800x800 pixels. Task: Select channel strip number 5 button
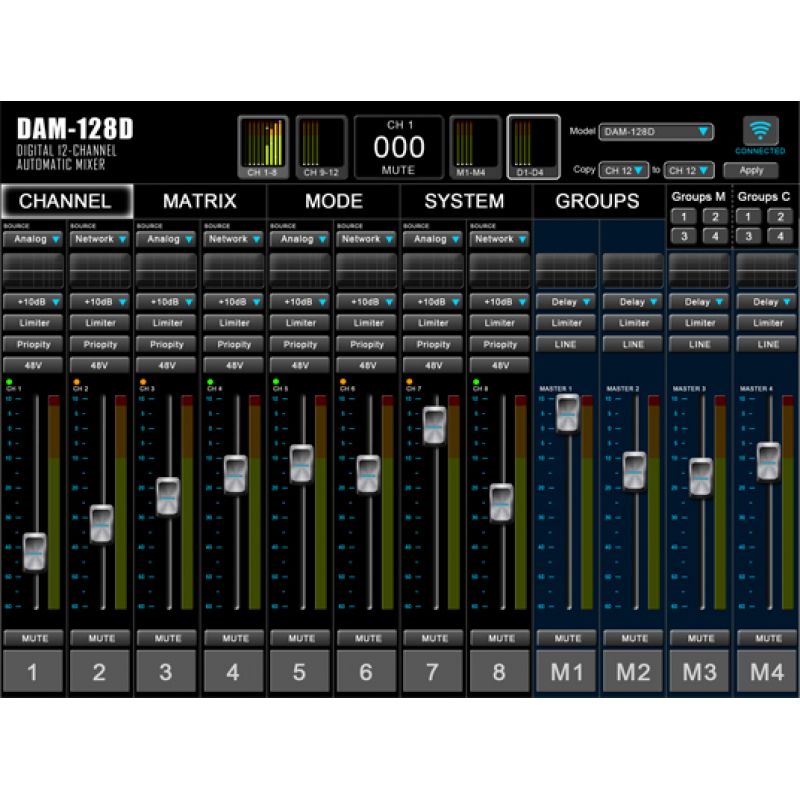(299, 672)
